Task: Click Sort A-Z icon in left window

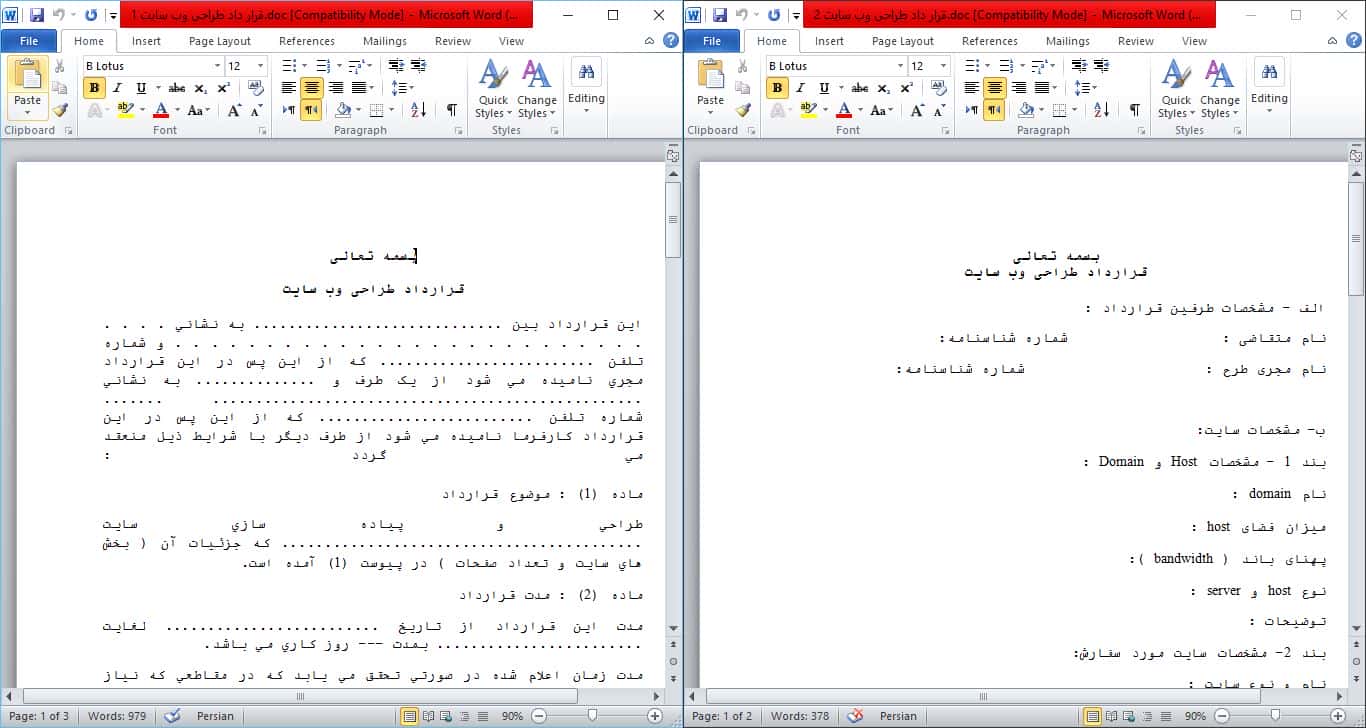Action: (x=418, y=110)
